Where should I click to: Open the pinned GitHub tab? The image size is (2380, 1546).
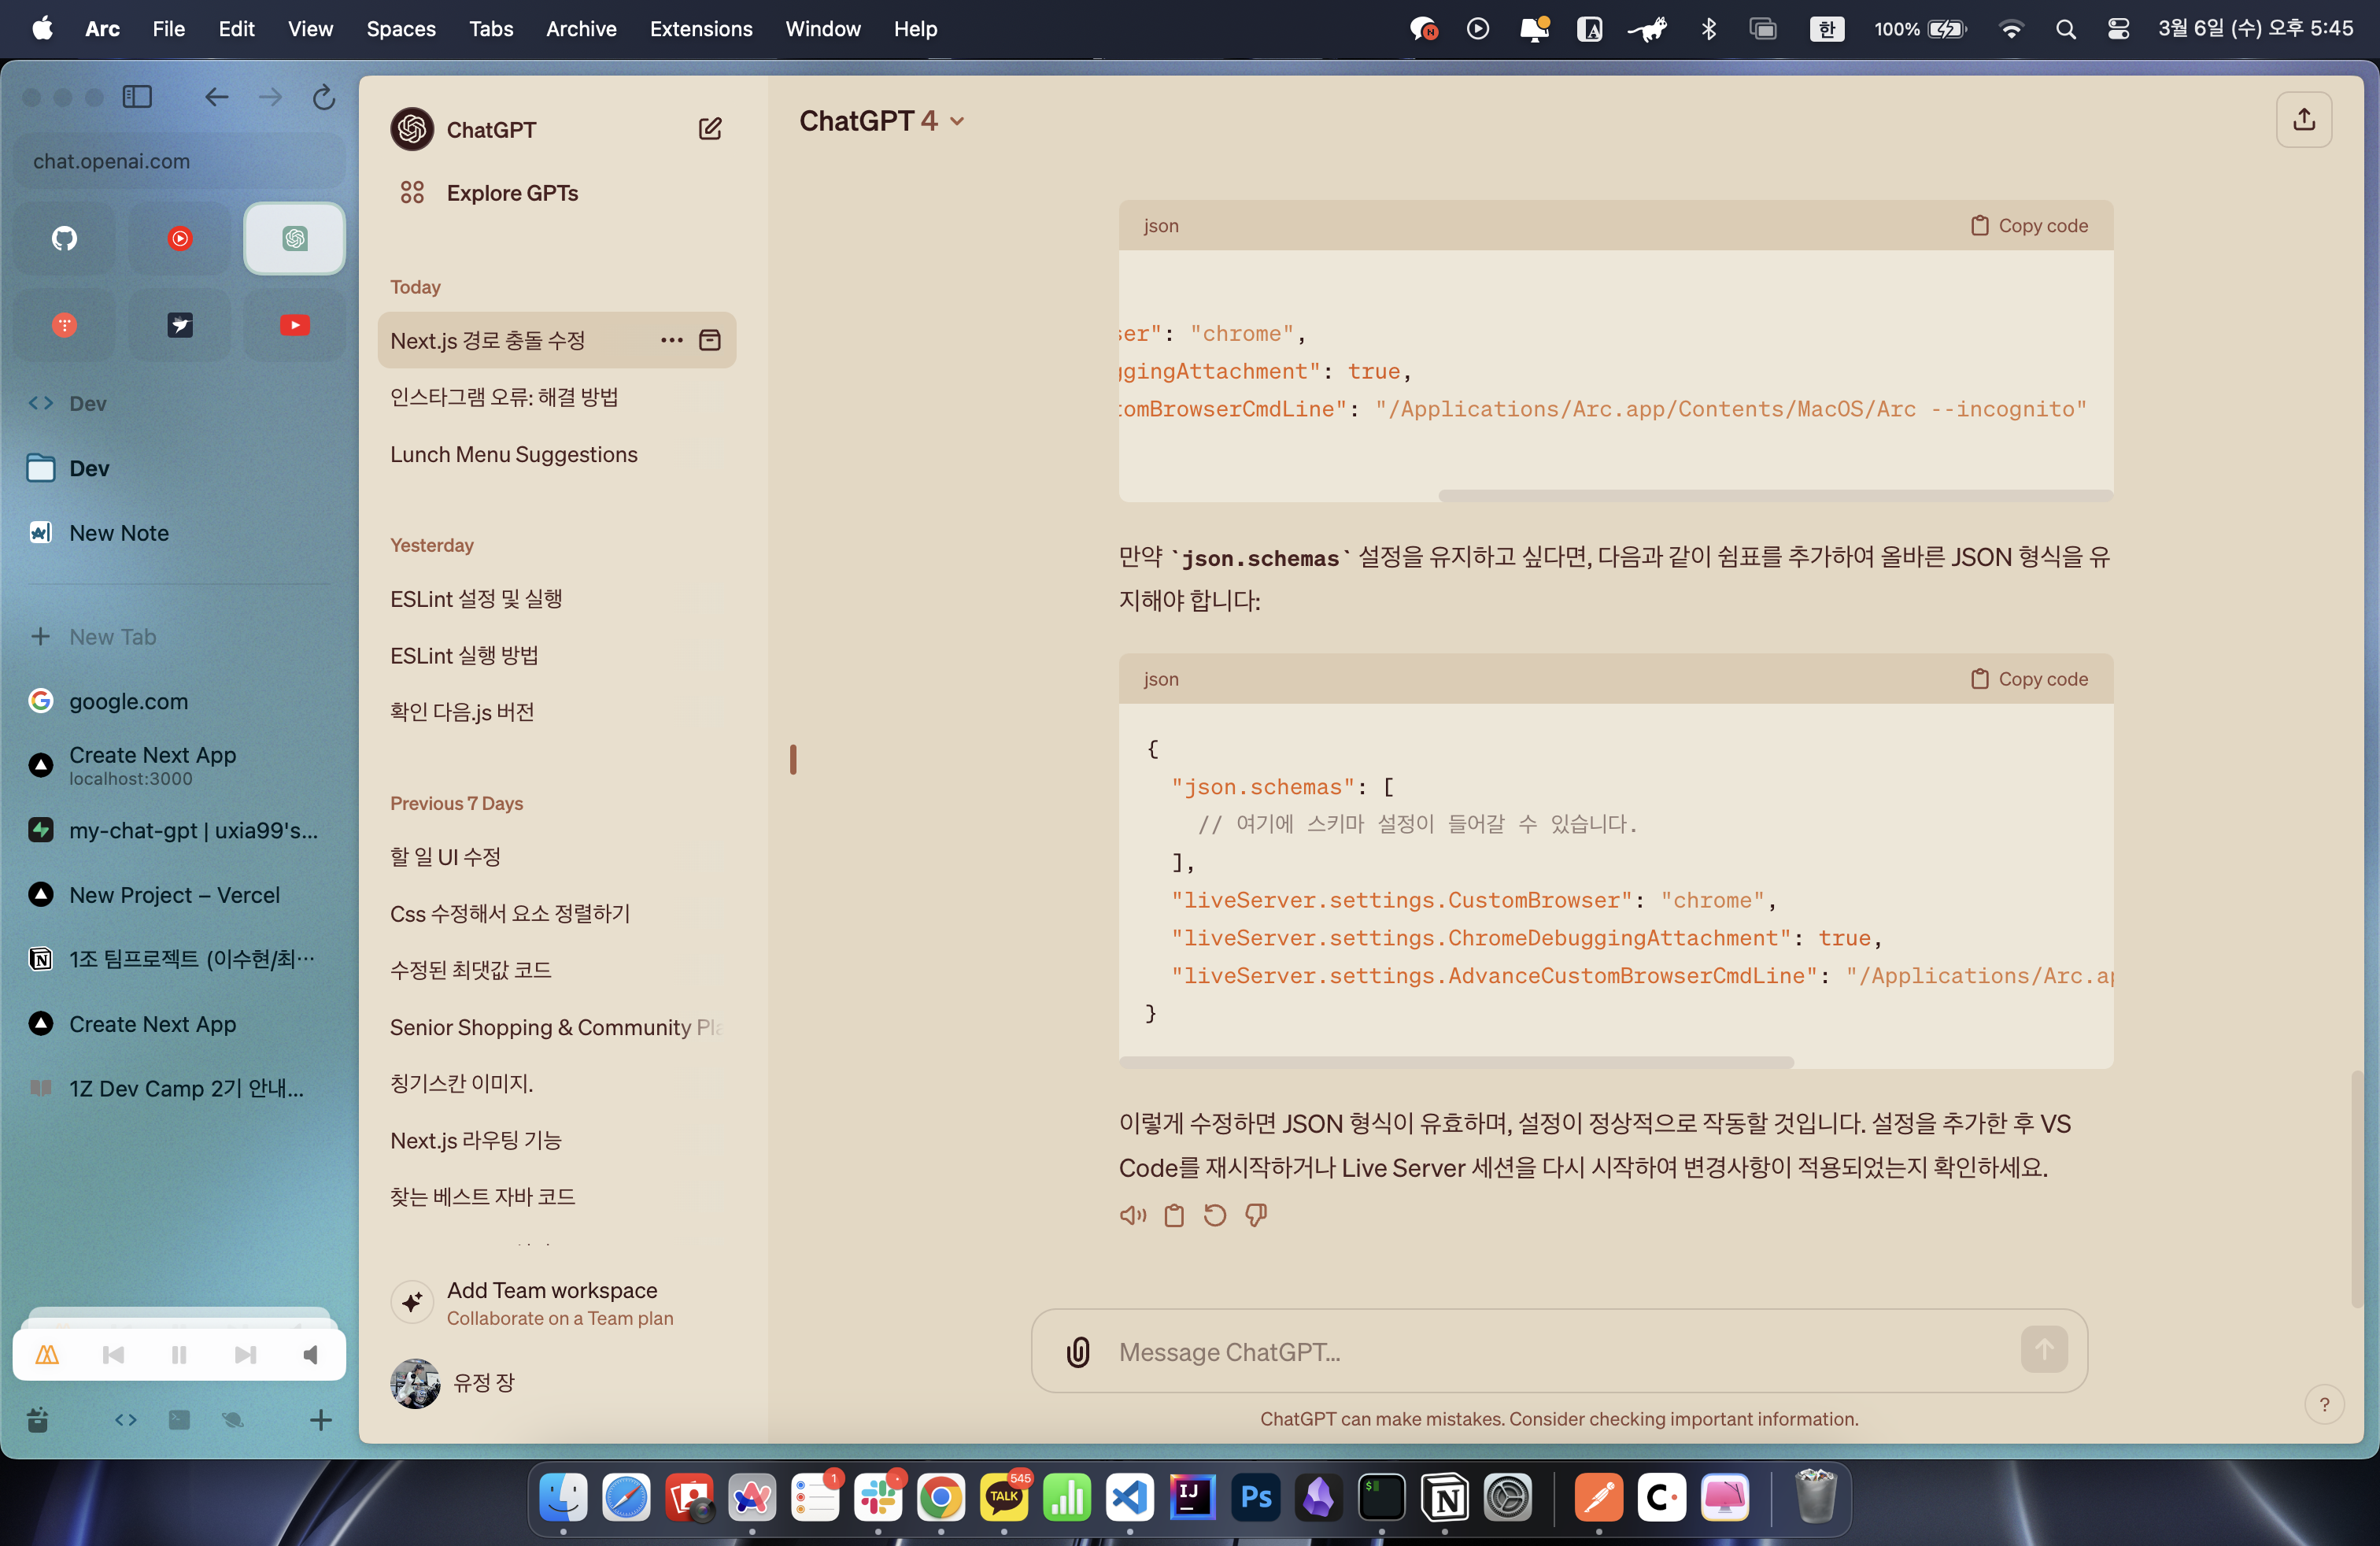(x=65, y=238)
